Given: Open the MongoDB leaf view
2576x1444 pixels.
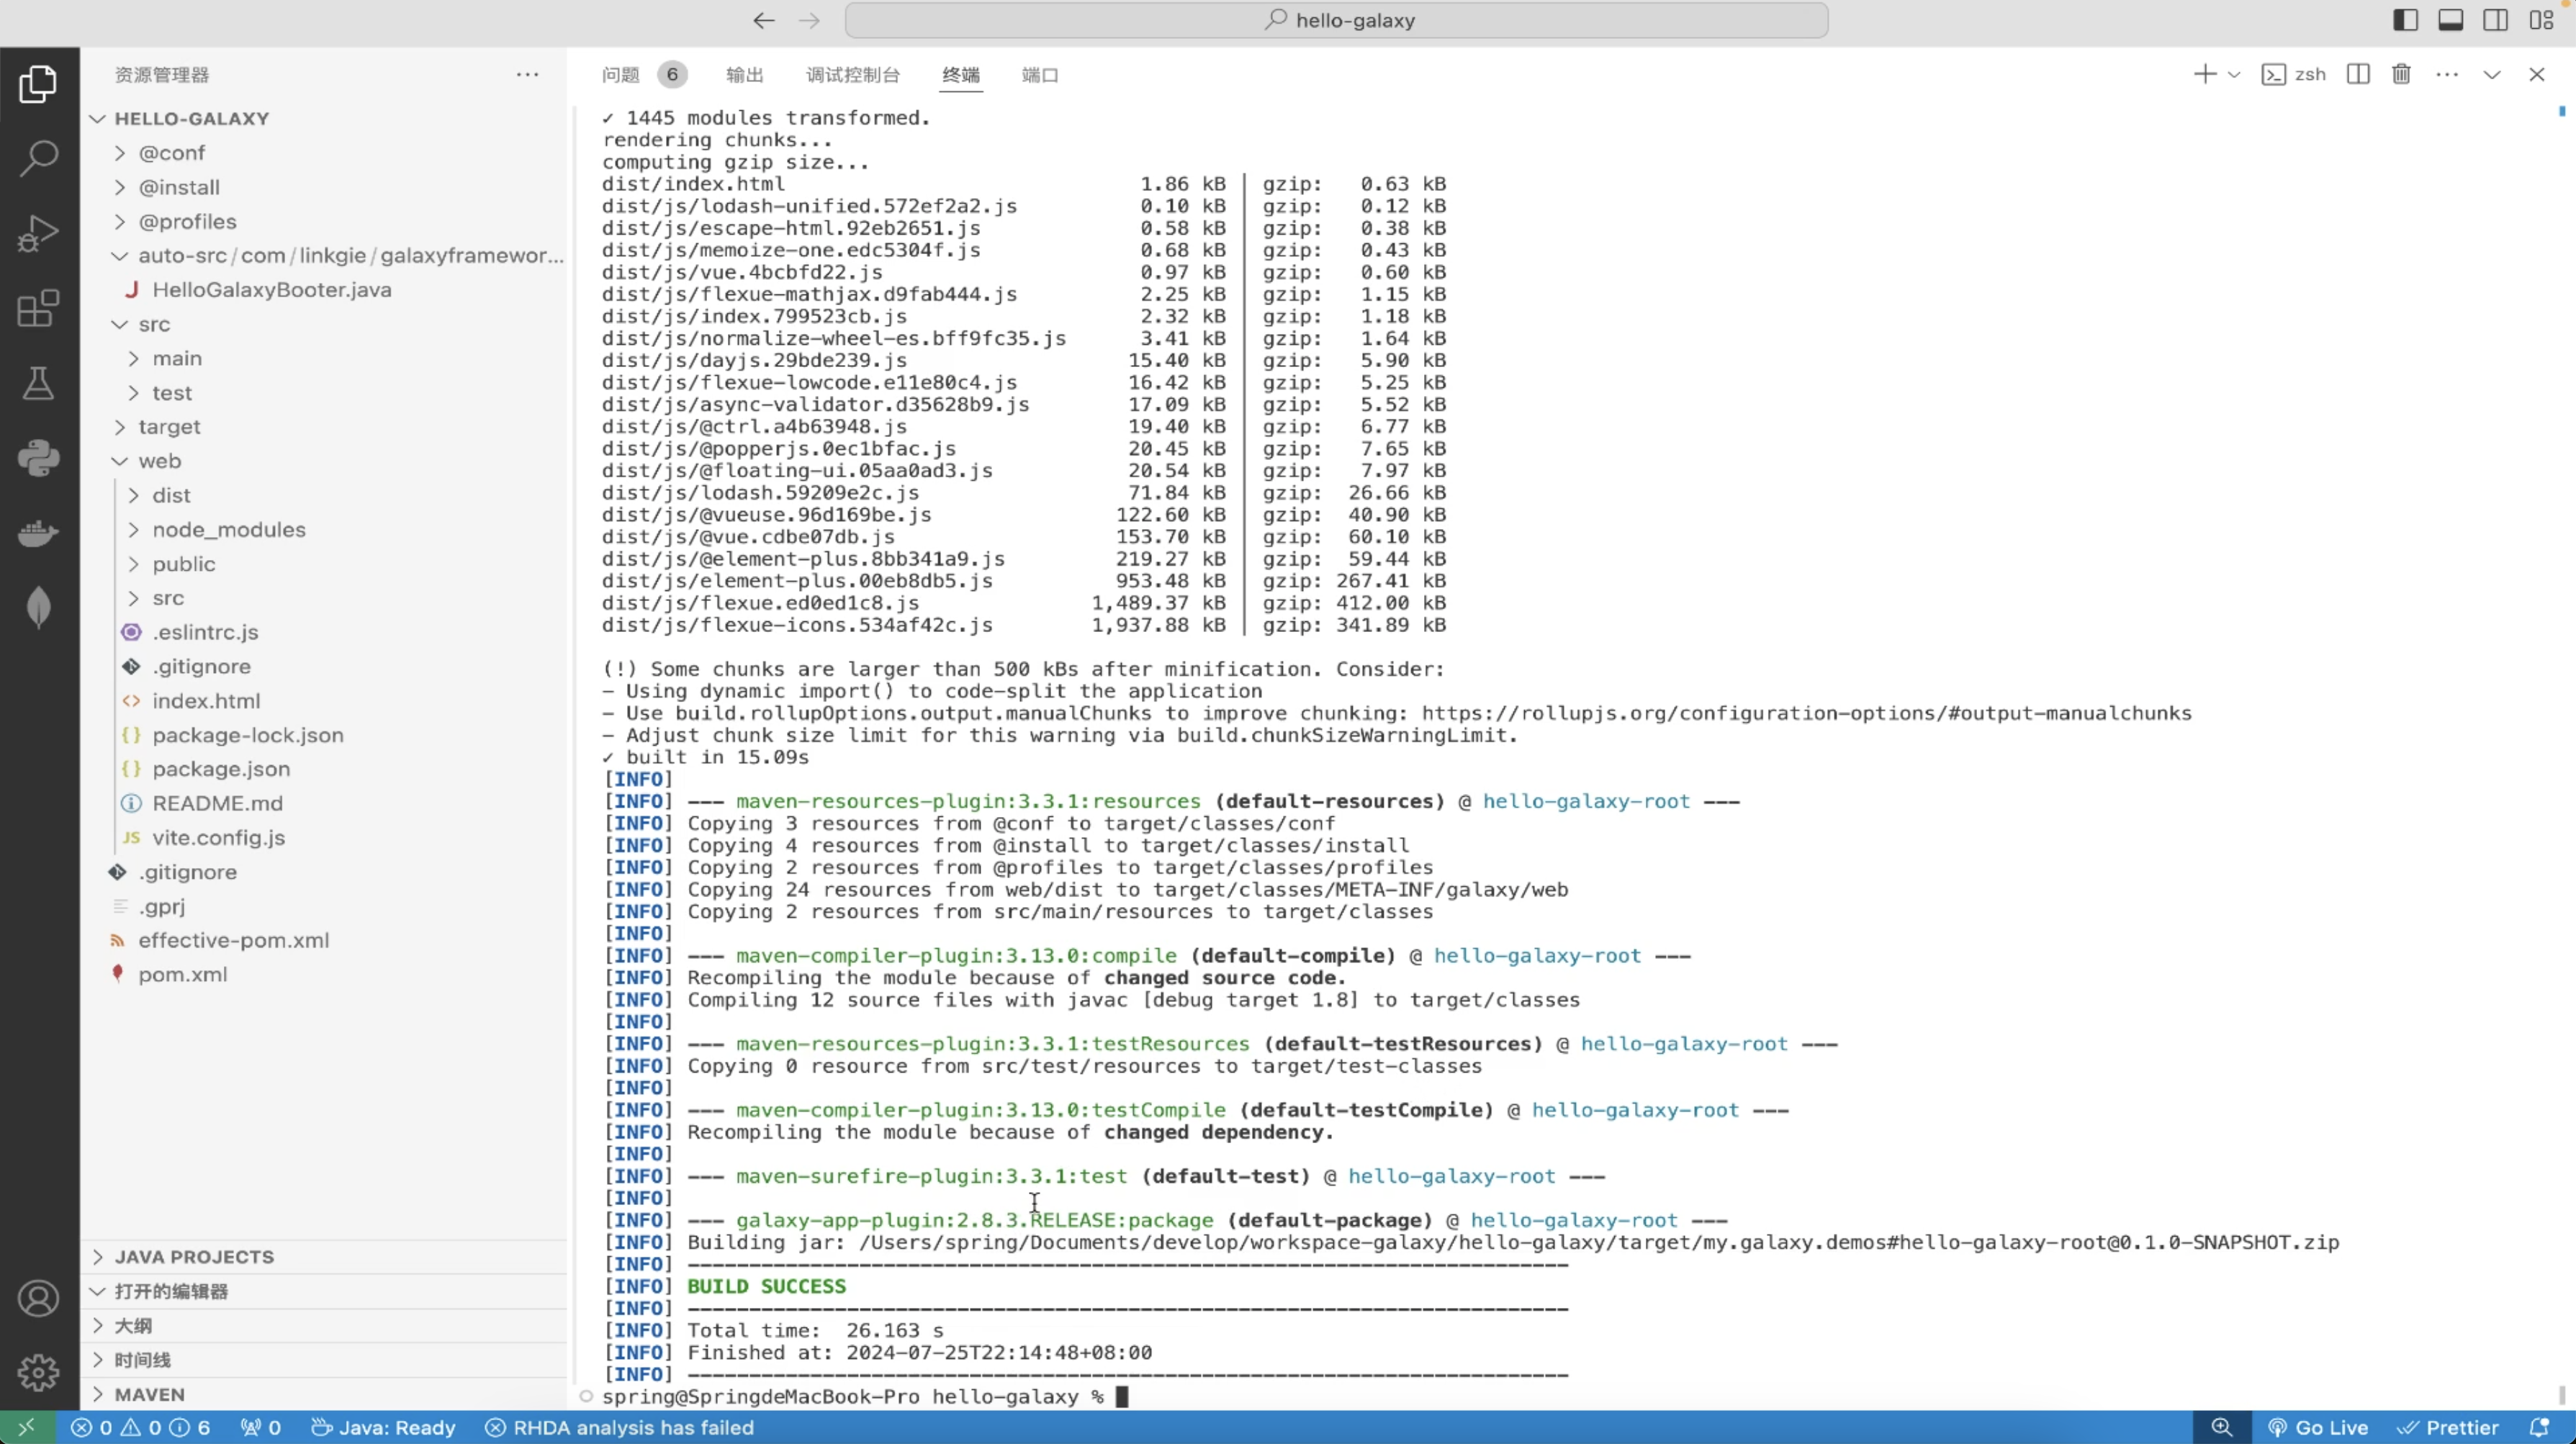Looking at the screenshot, I should tap(38, 607).
